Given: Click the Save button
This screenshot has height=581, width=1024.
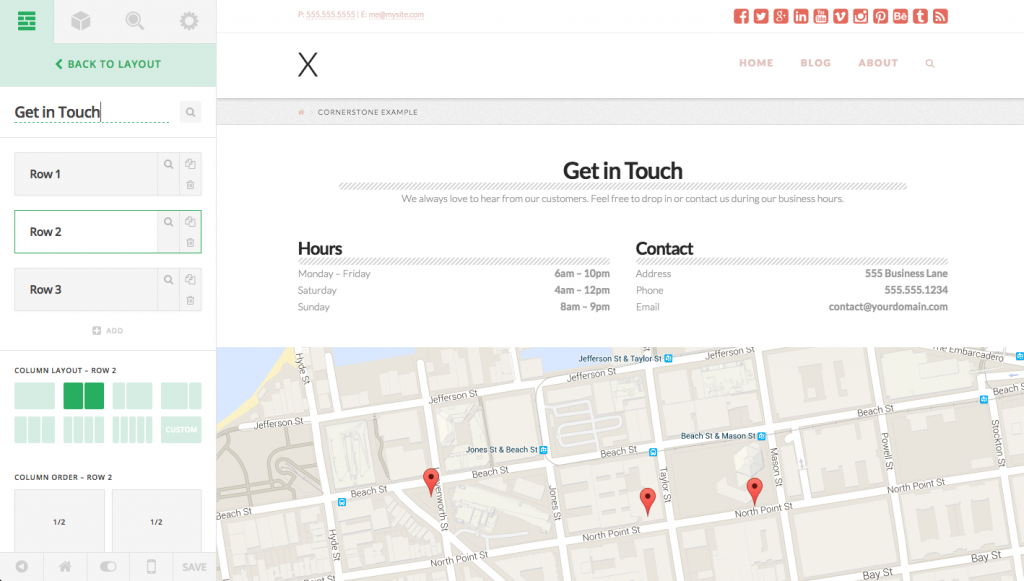Looking at the screenshot, I should point(194,567).
